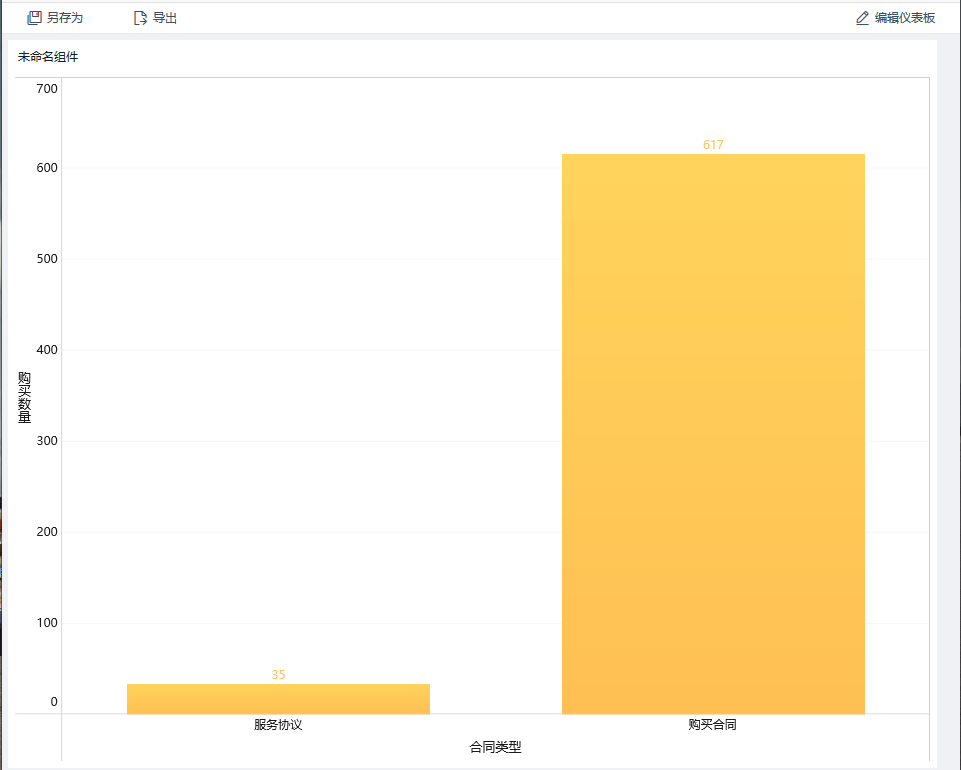
Task: Click the 服务协议 x-axis category label
Action: 278,725
